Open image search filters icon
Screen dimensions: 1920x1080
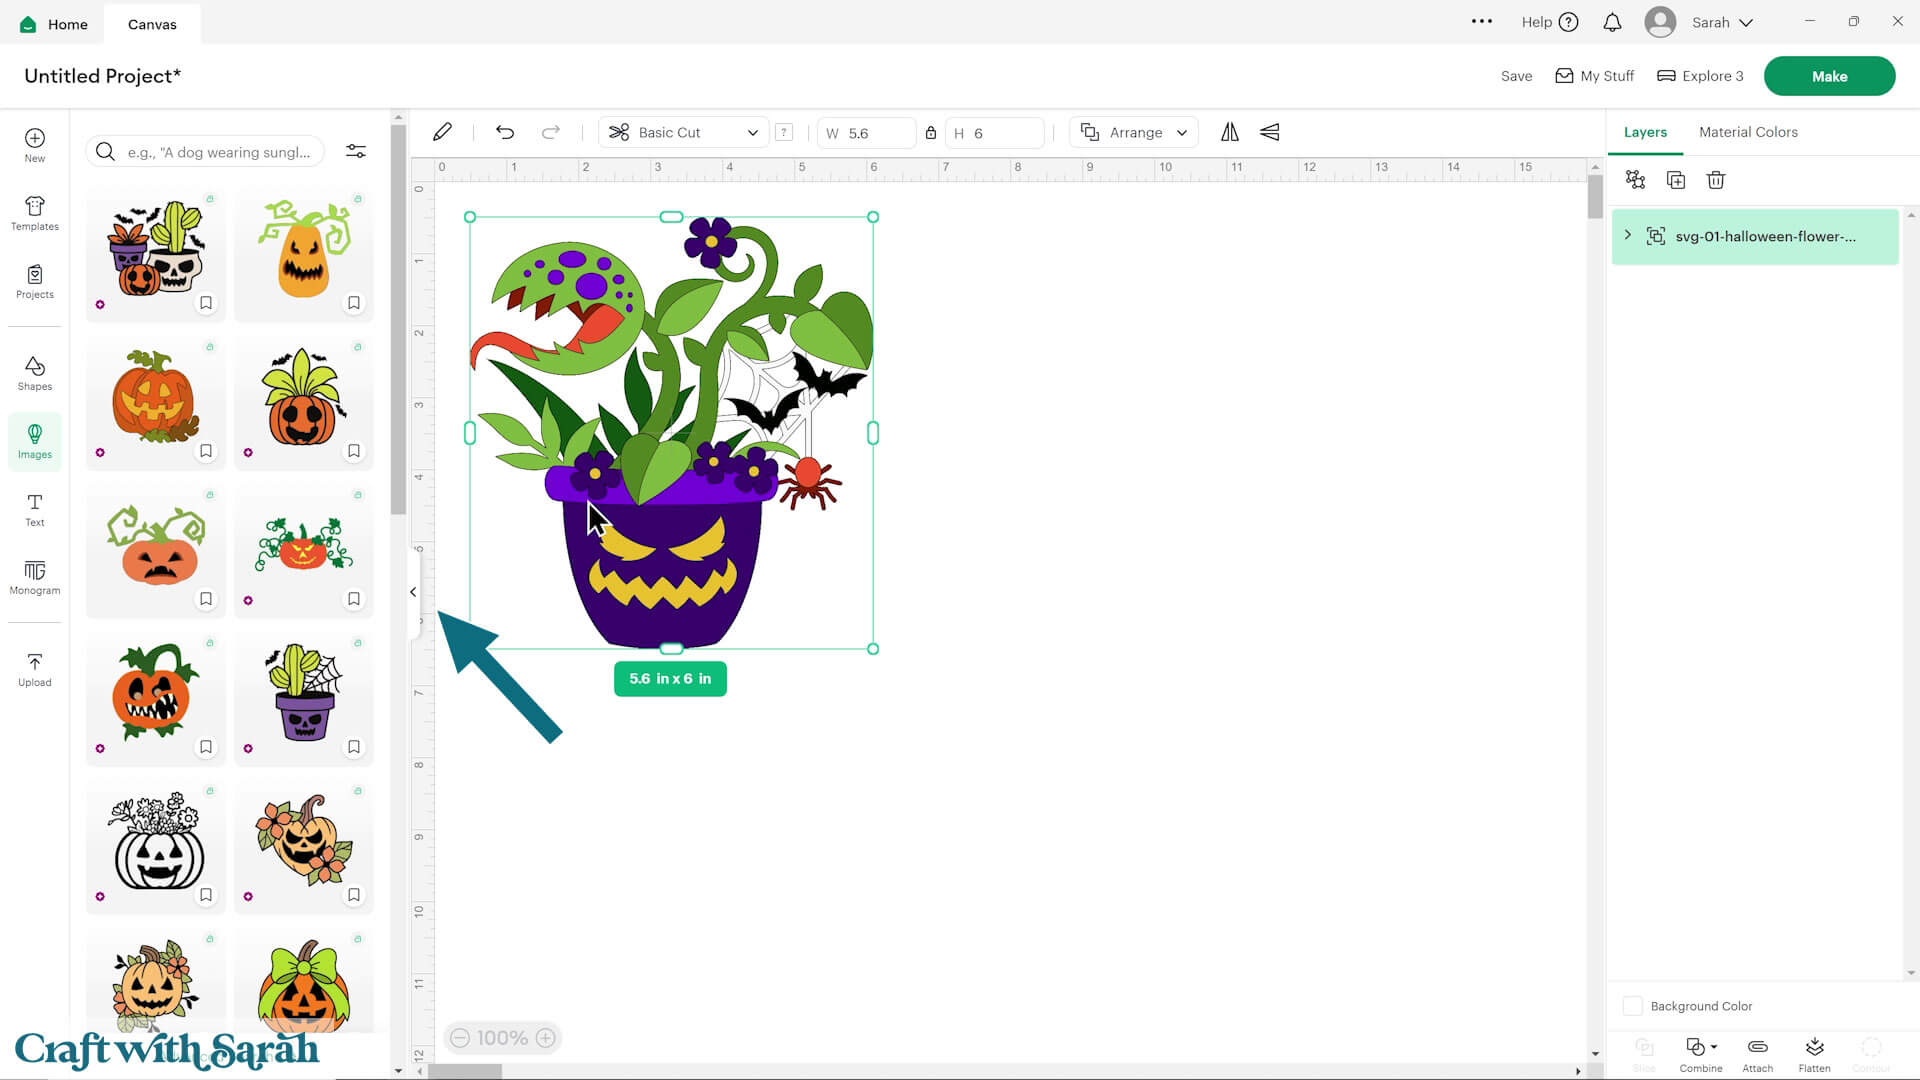[x=356, y=151]
